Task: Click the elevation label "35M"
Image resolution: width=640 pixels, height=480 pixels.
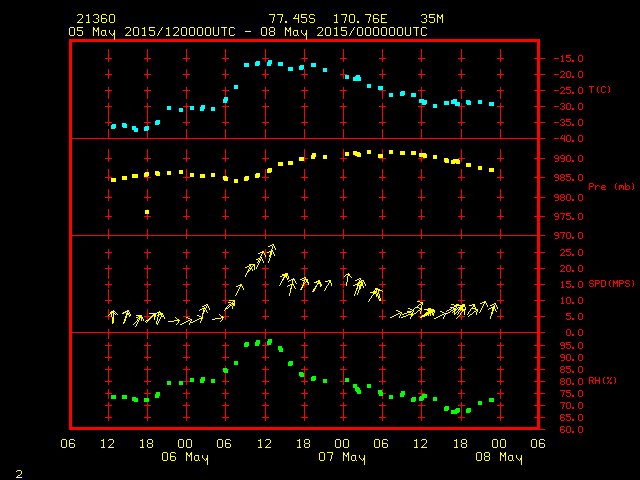Action: coord(432,19)
